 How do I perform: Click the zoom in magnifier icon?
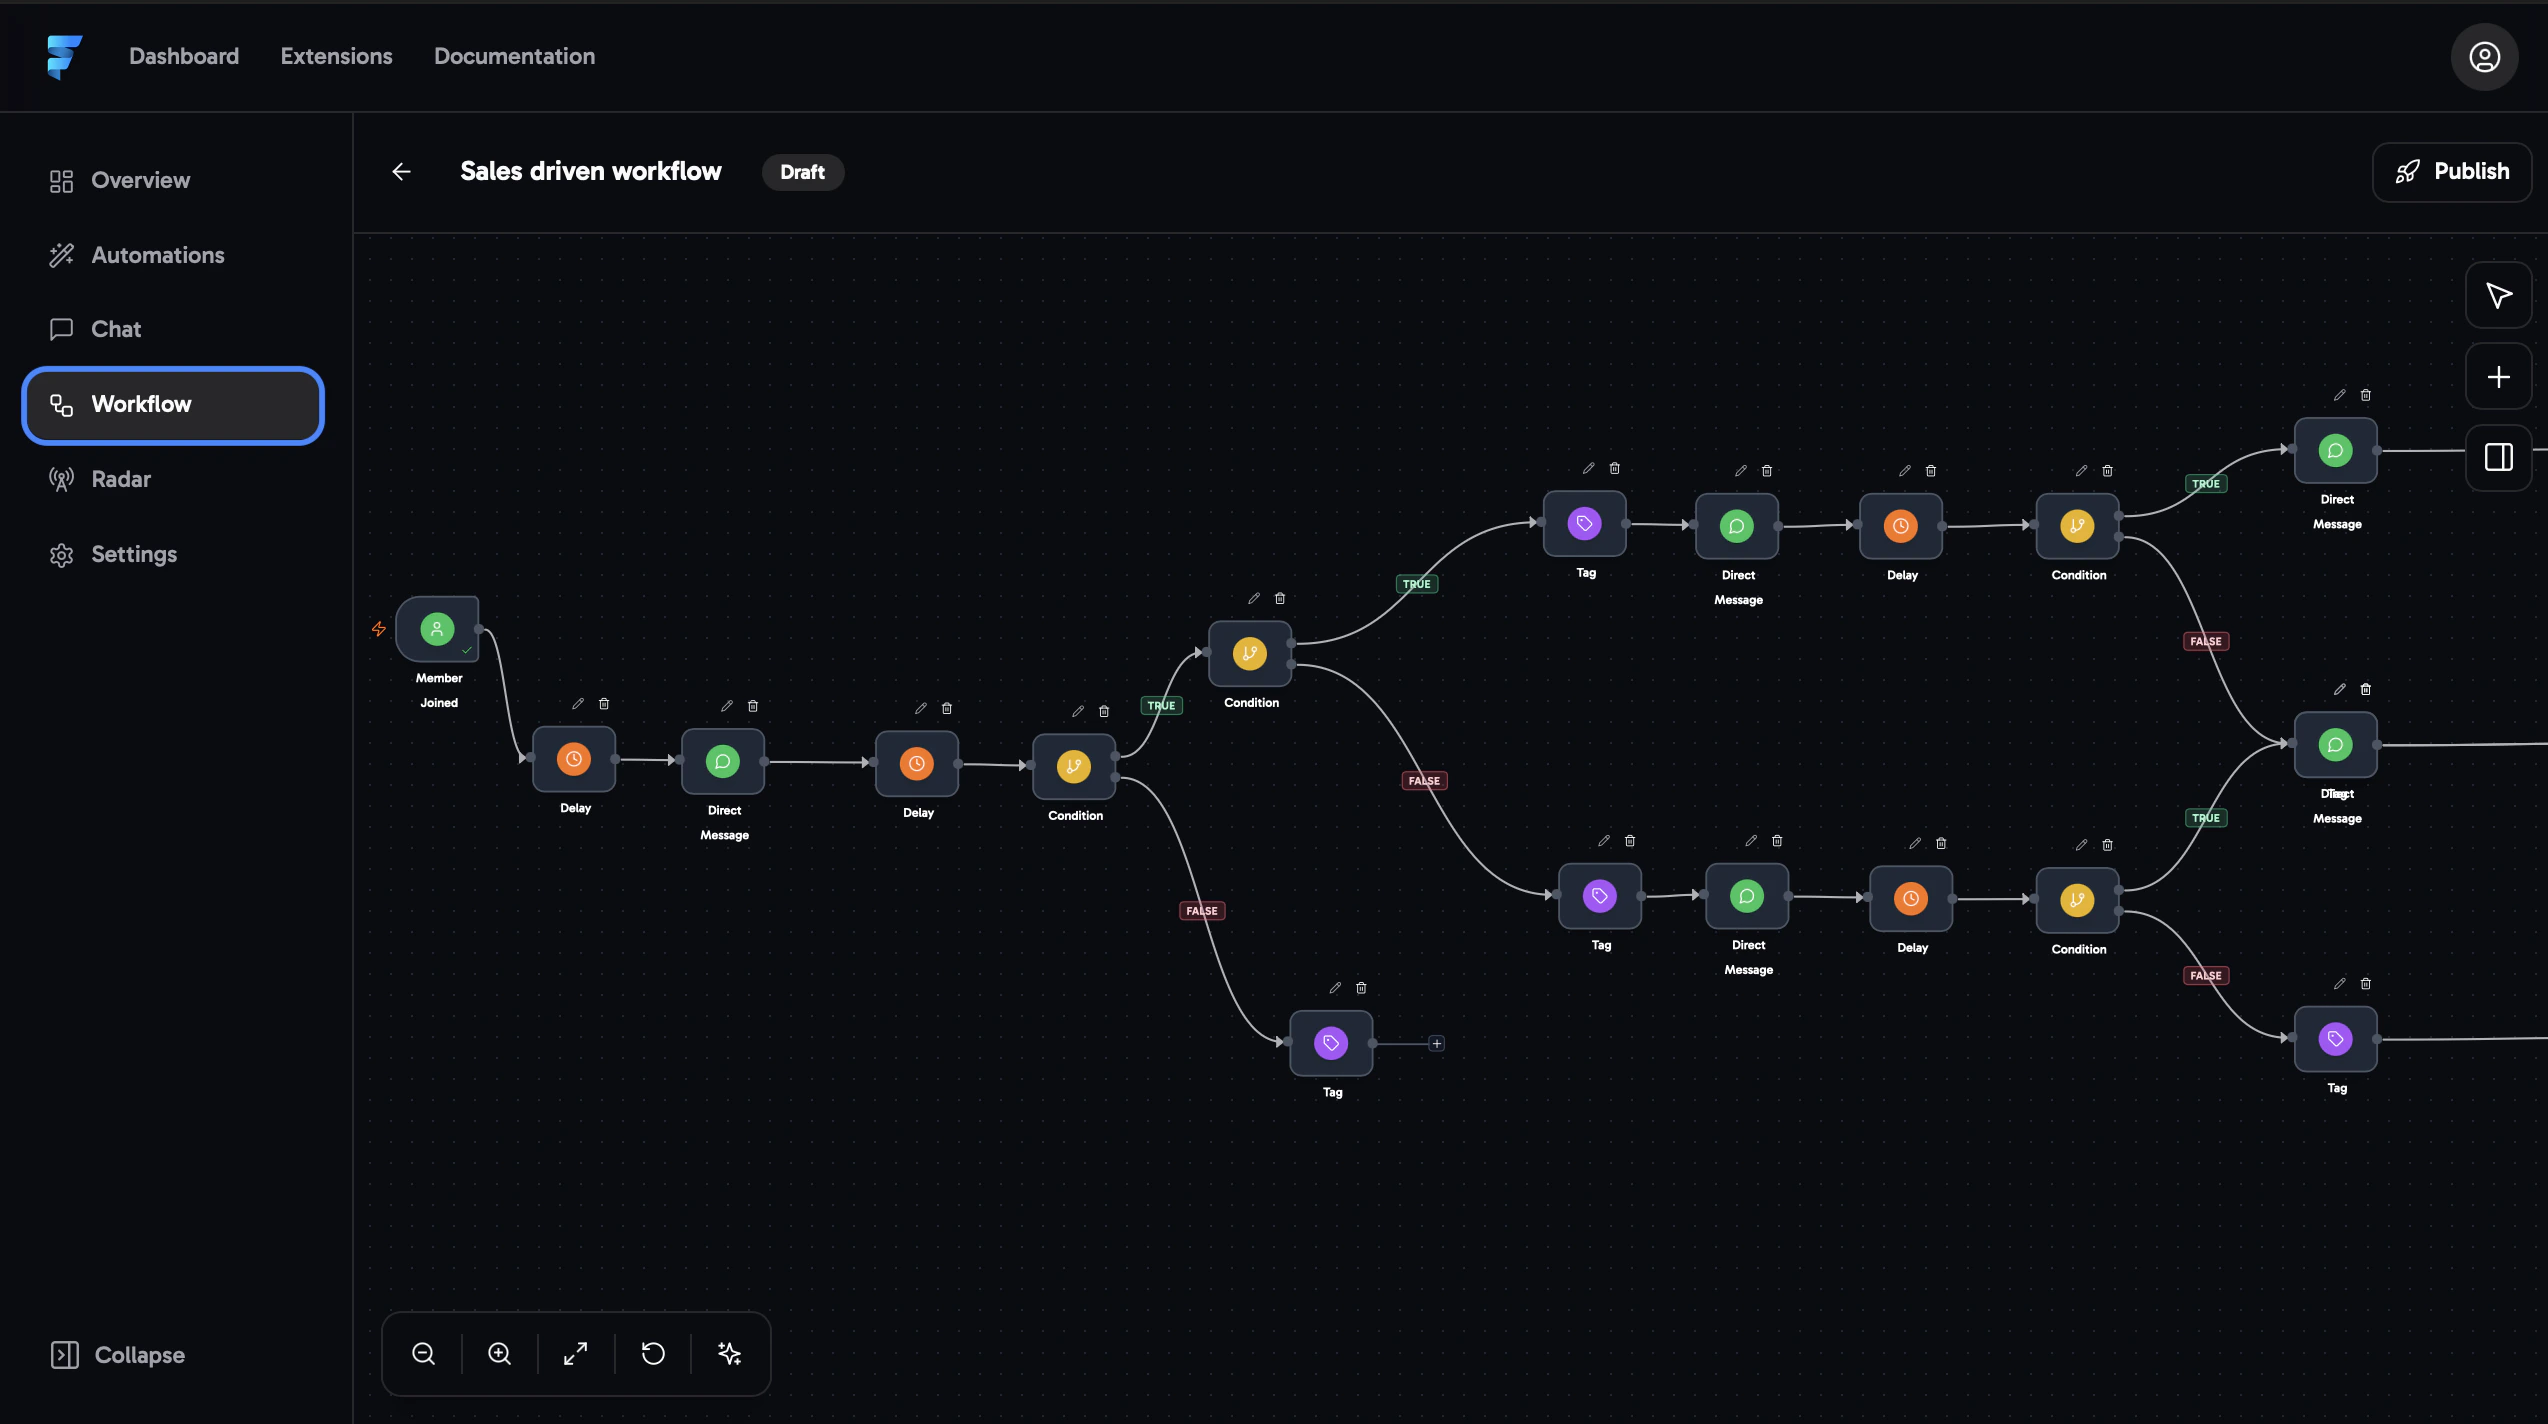click(499, 1354)
